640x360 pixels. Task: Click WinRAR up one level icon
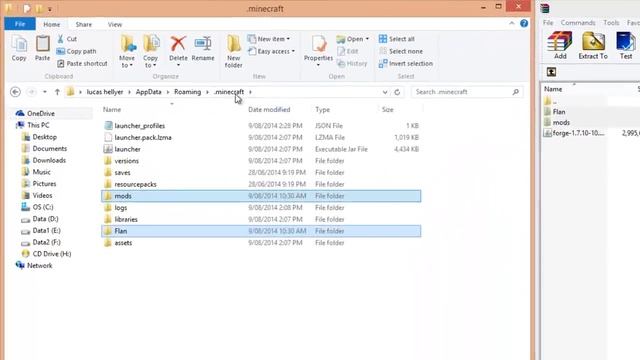(x=551, y=72)
